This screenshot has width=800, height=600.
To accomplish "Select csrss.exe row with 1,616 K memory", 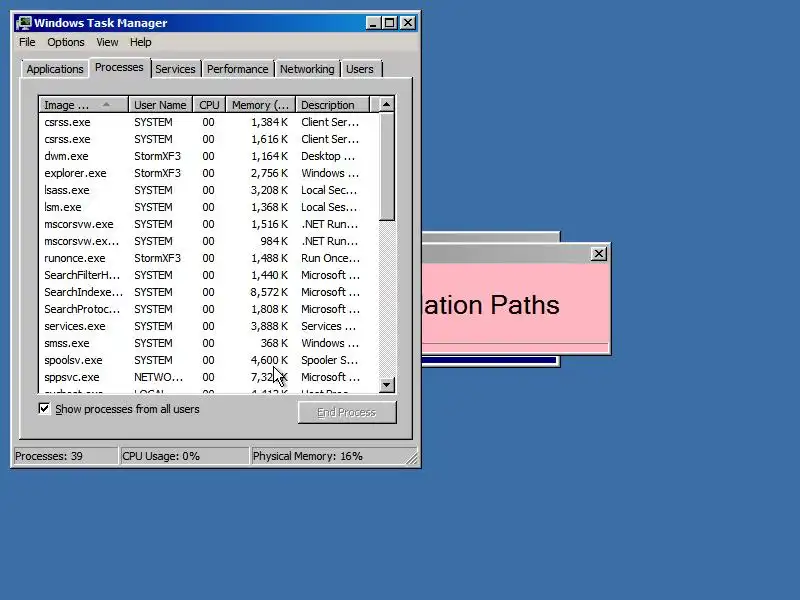I will [209, 139].
